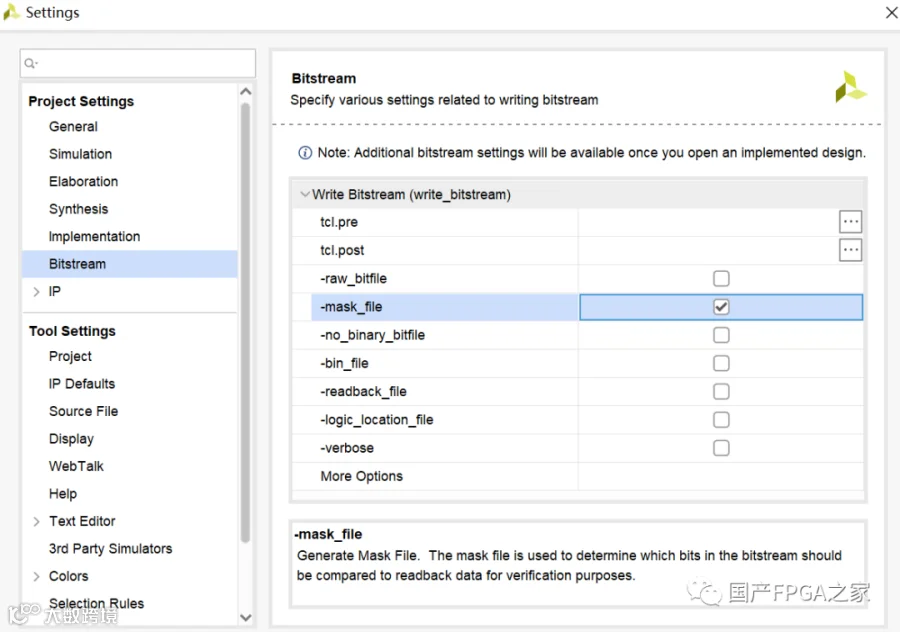The image size is (900, 632).
Task: Open IP Defaults settings
Action: coord(82,383)
